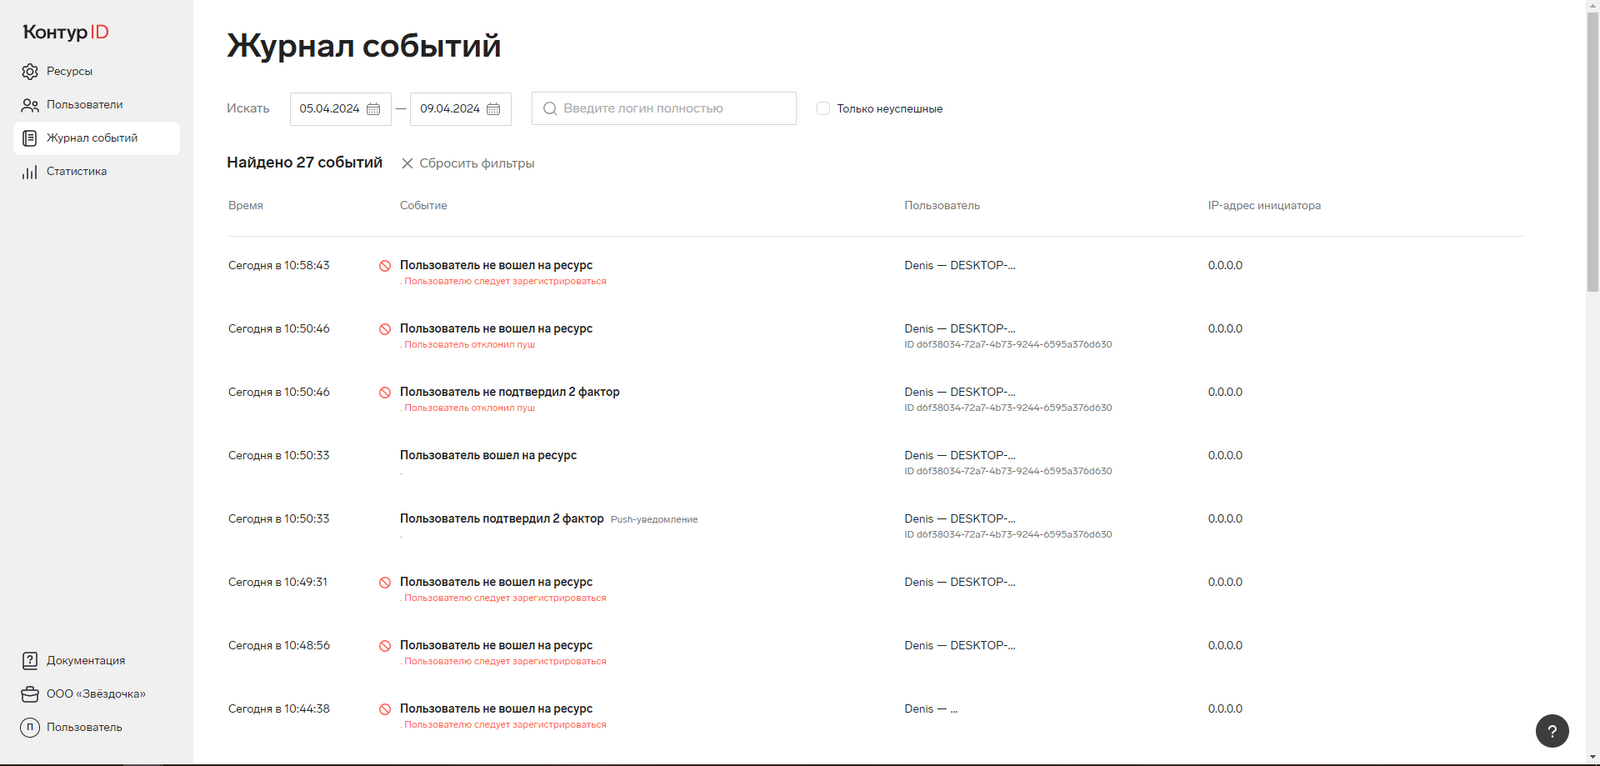Click 'Пользователь не вошел на ресурс' at 10:48:56
This screenshot has width=1600, height=766.
(x=496, y=645)
